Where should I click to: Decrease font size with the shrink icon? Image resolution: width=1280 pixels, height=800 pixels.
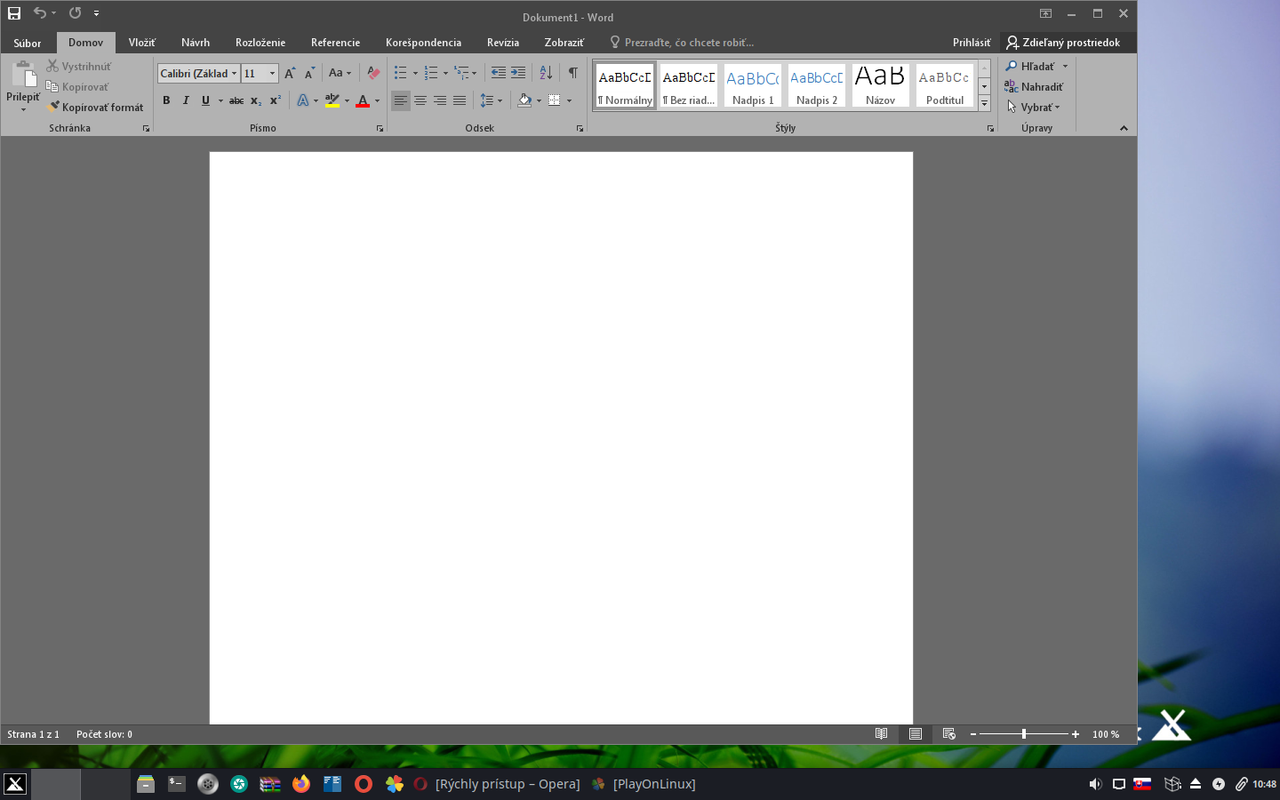pos(310,73)
